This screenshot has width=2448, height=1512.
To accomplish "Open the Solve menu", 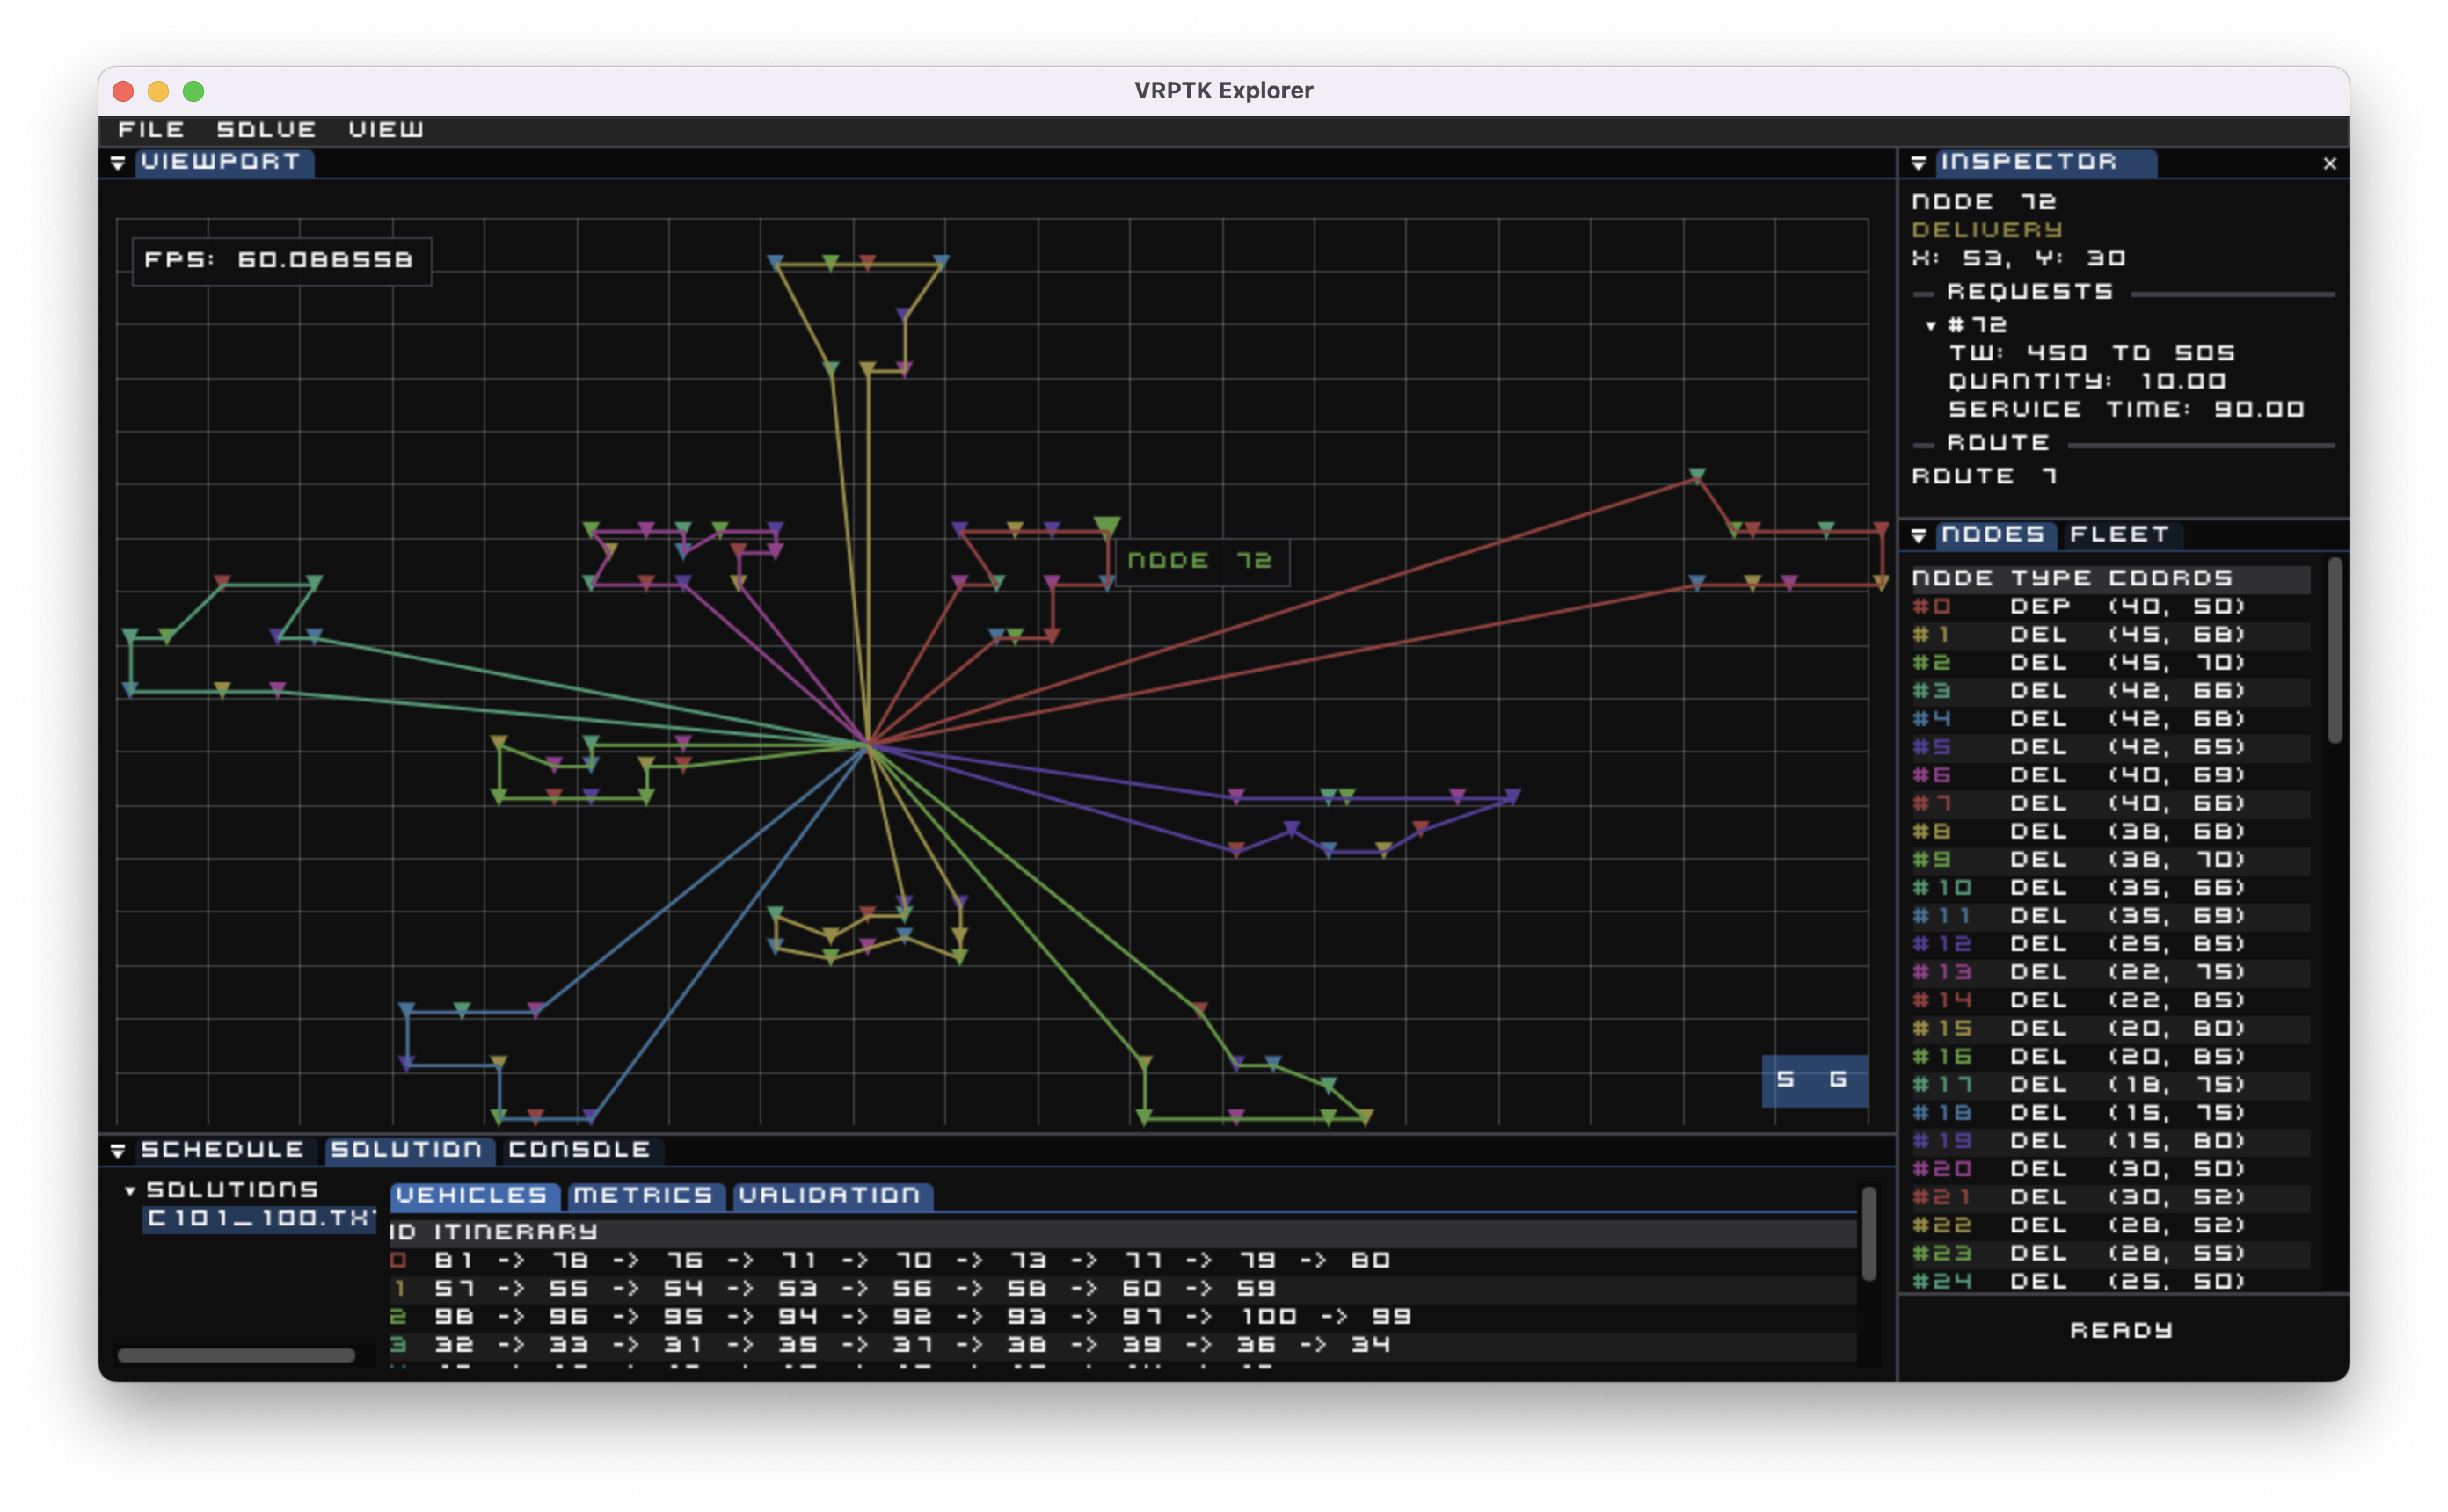I will point(266,130).
